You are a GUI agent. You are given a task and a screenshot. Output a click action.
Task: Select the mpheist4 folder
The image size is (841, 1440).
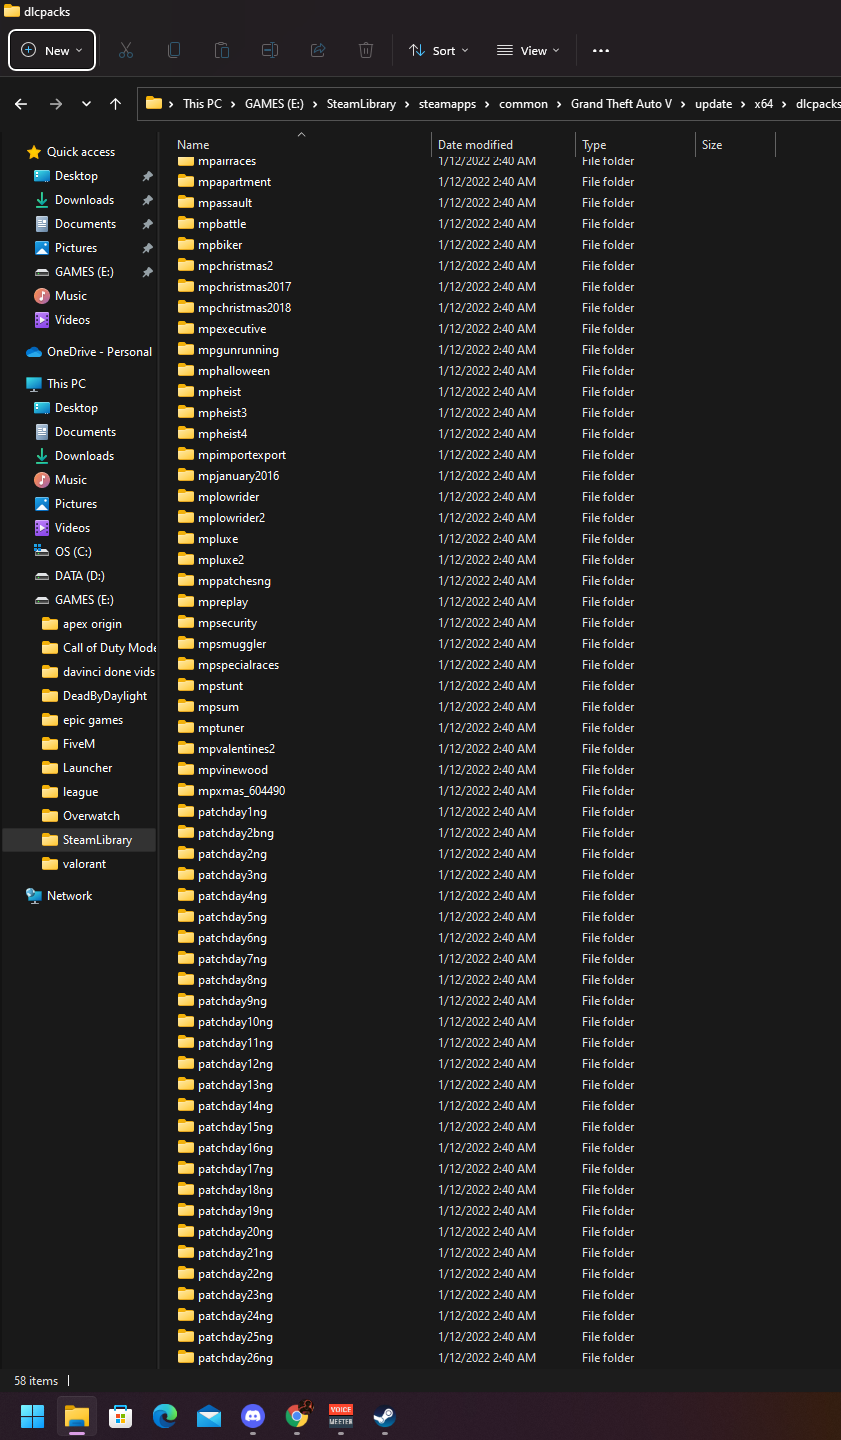(222, 434)
